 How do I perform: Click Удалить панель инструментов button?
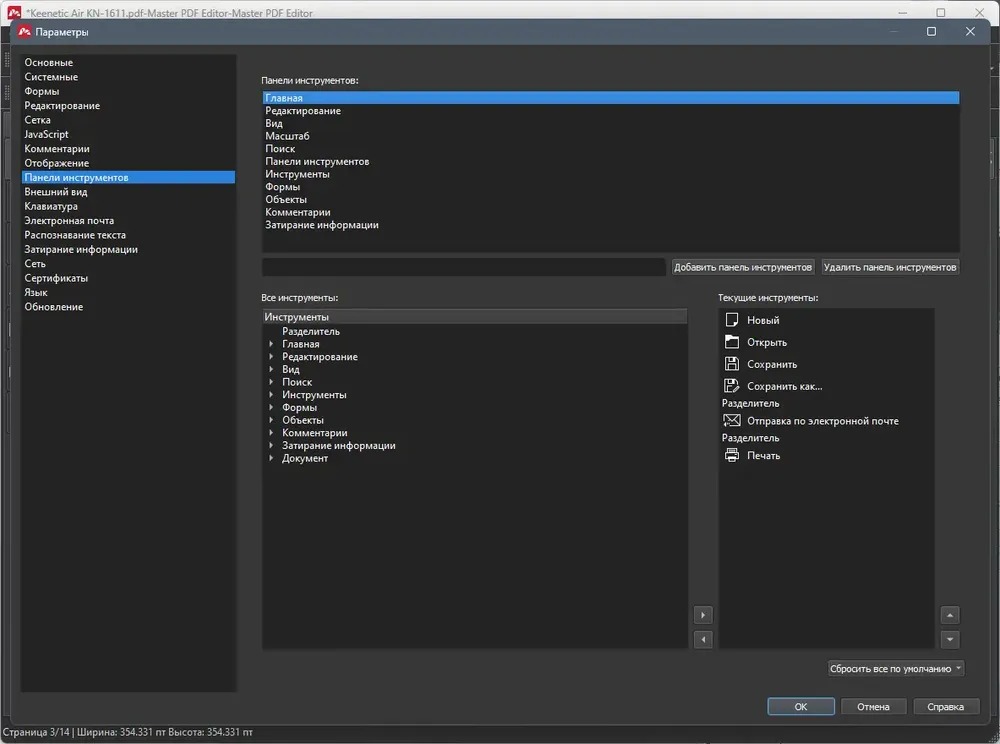tap(890, 267)
